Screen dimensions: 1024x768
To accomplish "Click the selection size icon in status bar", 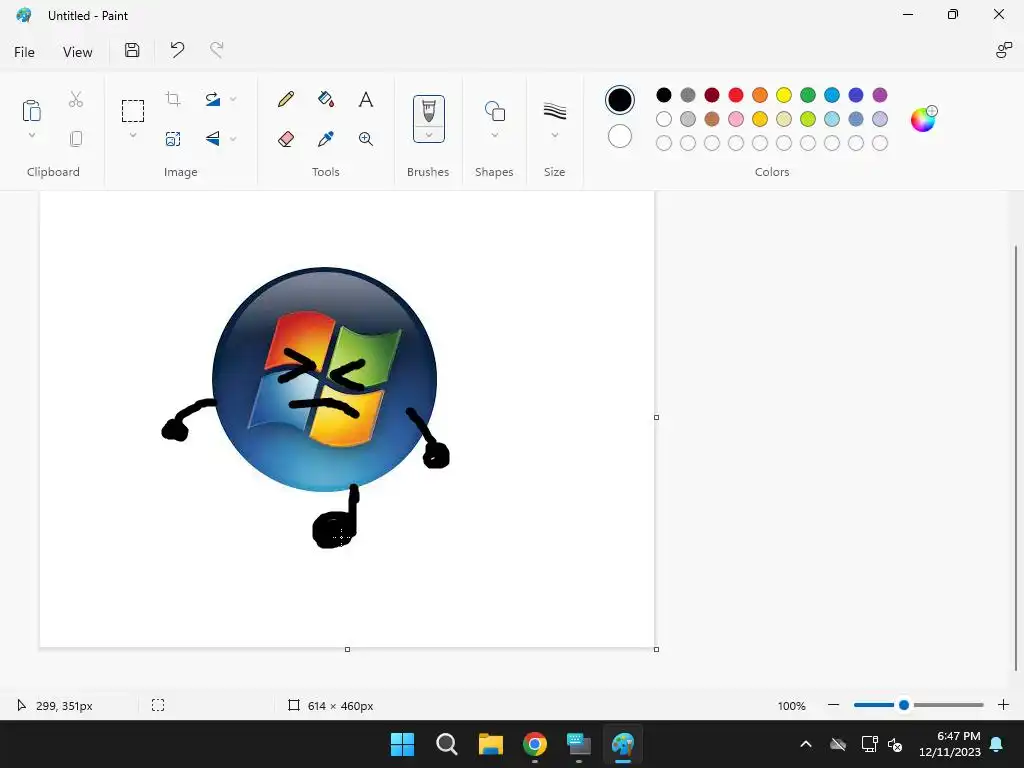I will click(x=158, y=705).
